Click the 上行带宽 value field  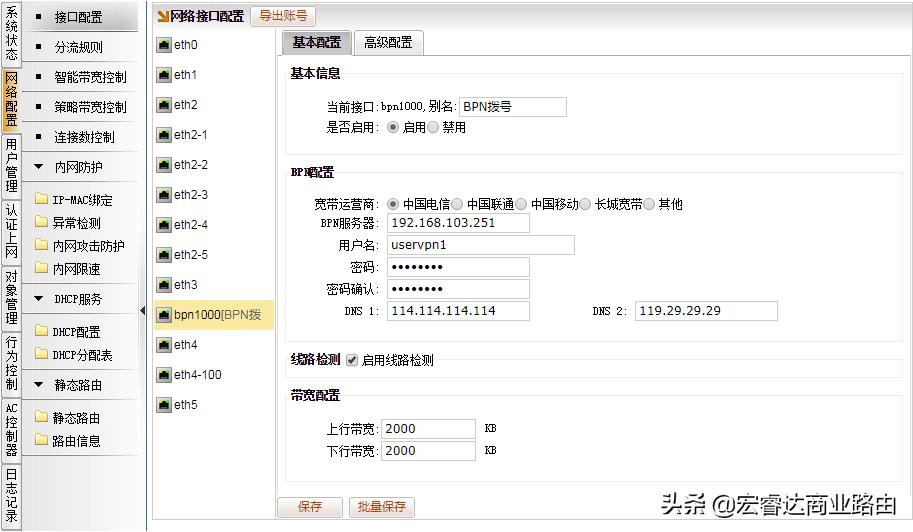tap(429, 429)
